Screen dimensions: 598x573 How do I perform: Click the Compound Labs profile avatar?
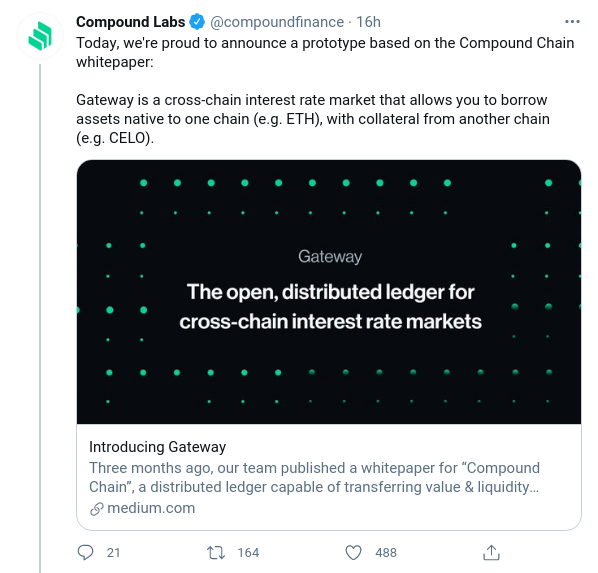pos(40,36)
